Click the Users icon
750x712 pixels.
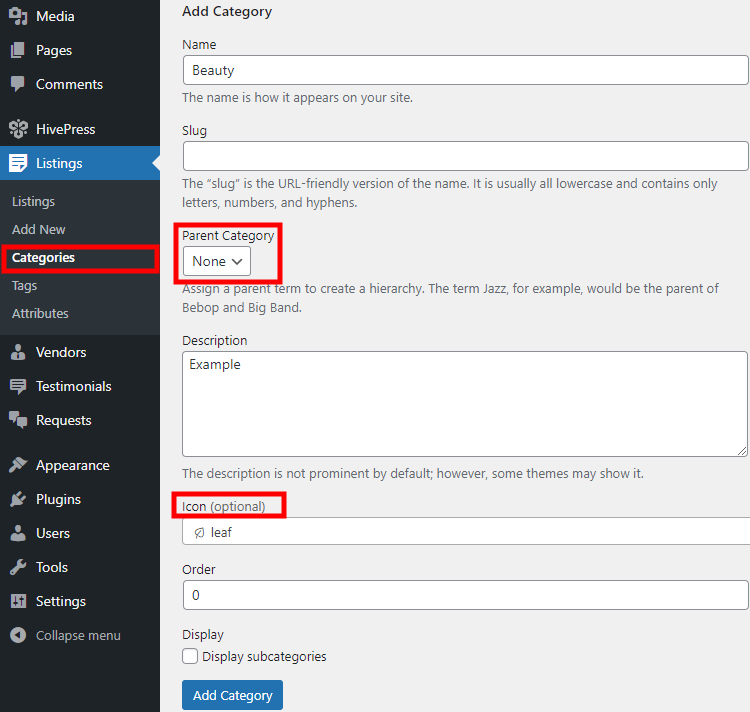click(x=18, y=533)
